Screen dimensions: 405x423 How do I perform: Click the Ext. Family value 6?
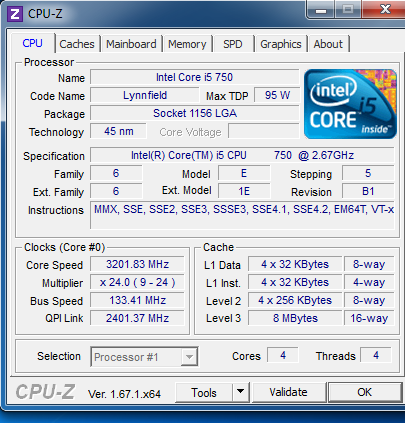tap(116, 191)
